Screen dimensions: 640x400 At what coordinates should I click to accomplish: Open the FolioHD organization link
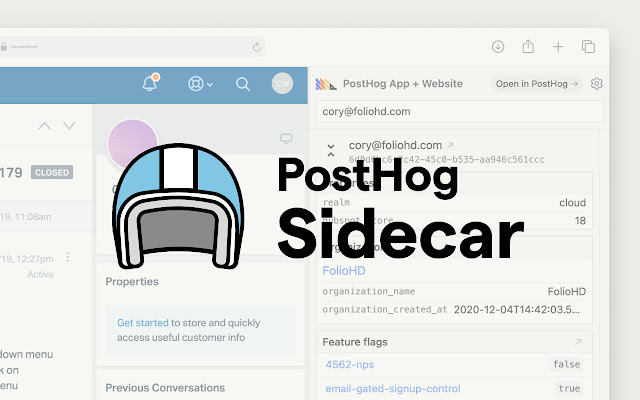point(344,271)
